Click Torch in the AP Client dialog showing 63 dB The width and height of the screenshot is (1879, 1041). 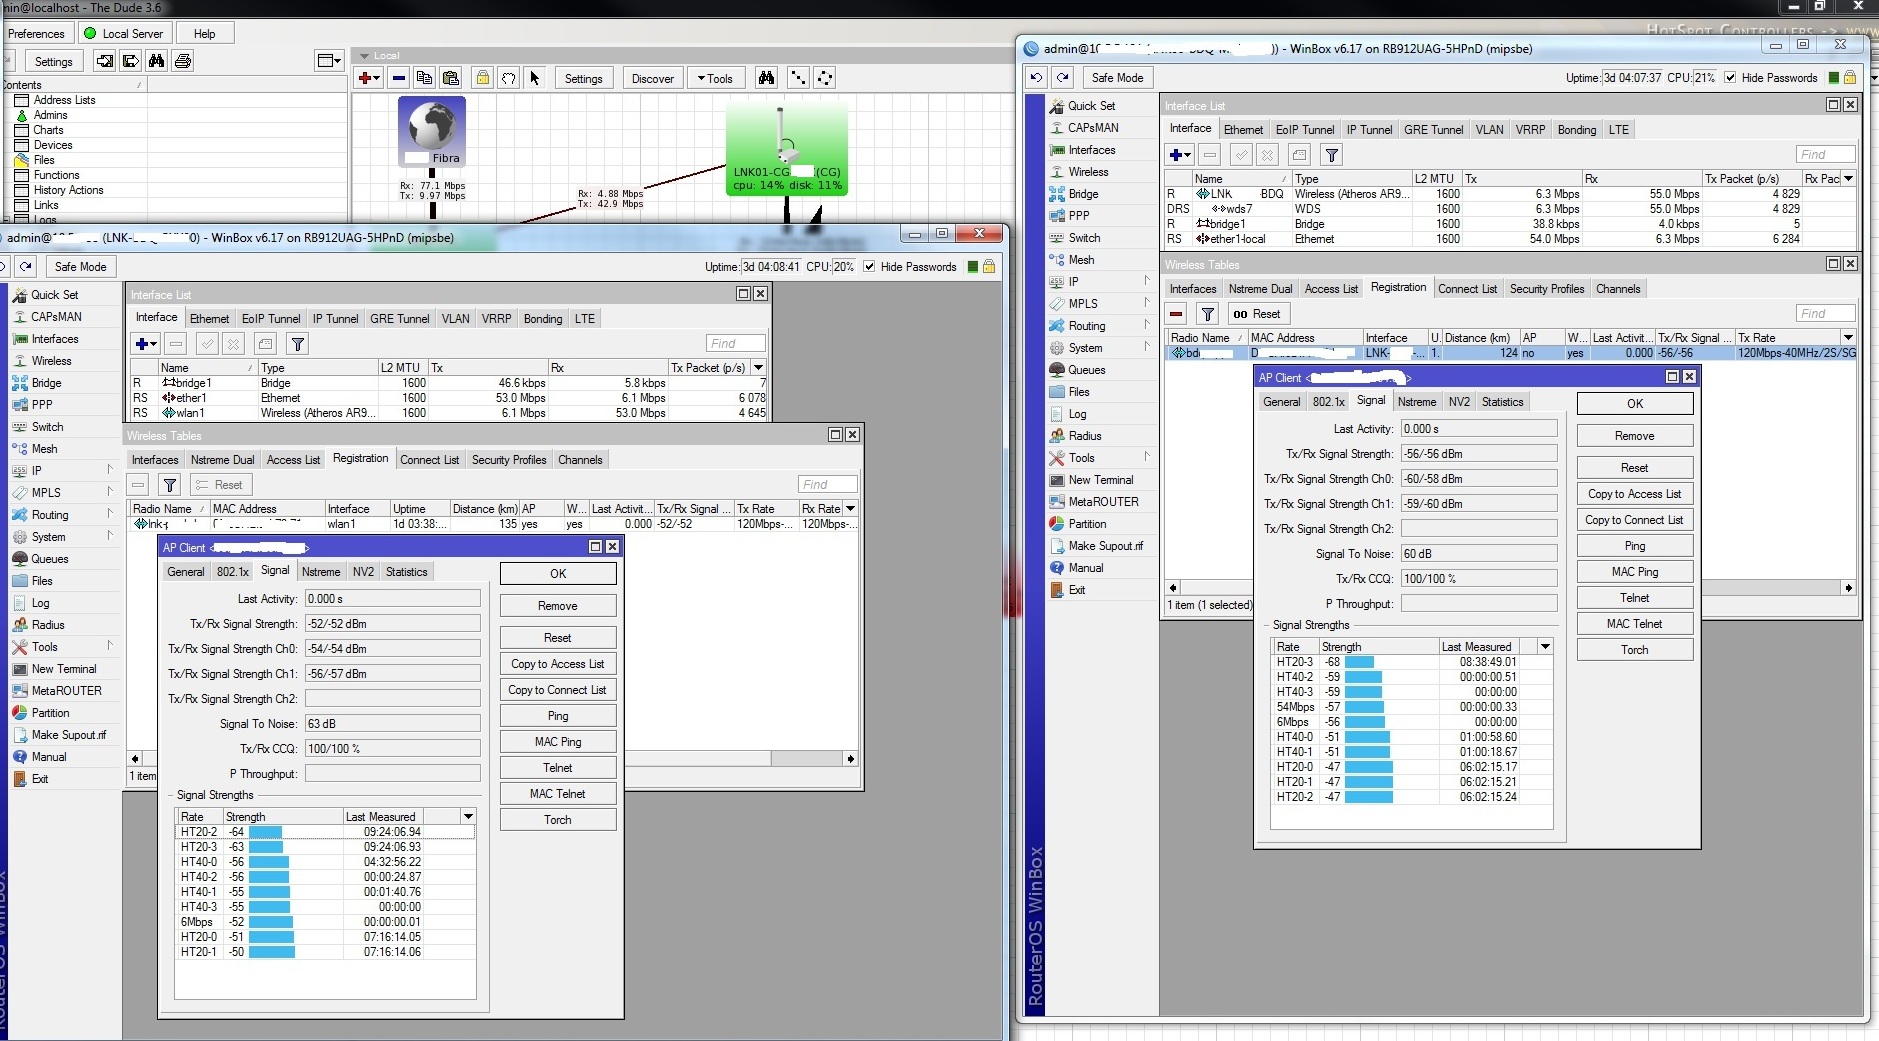558,820
